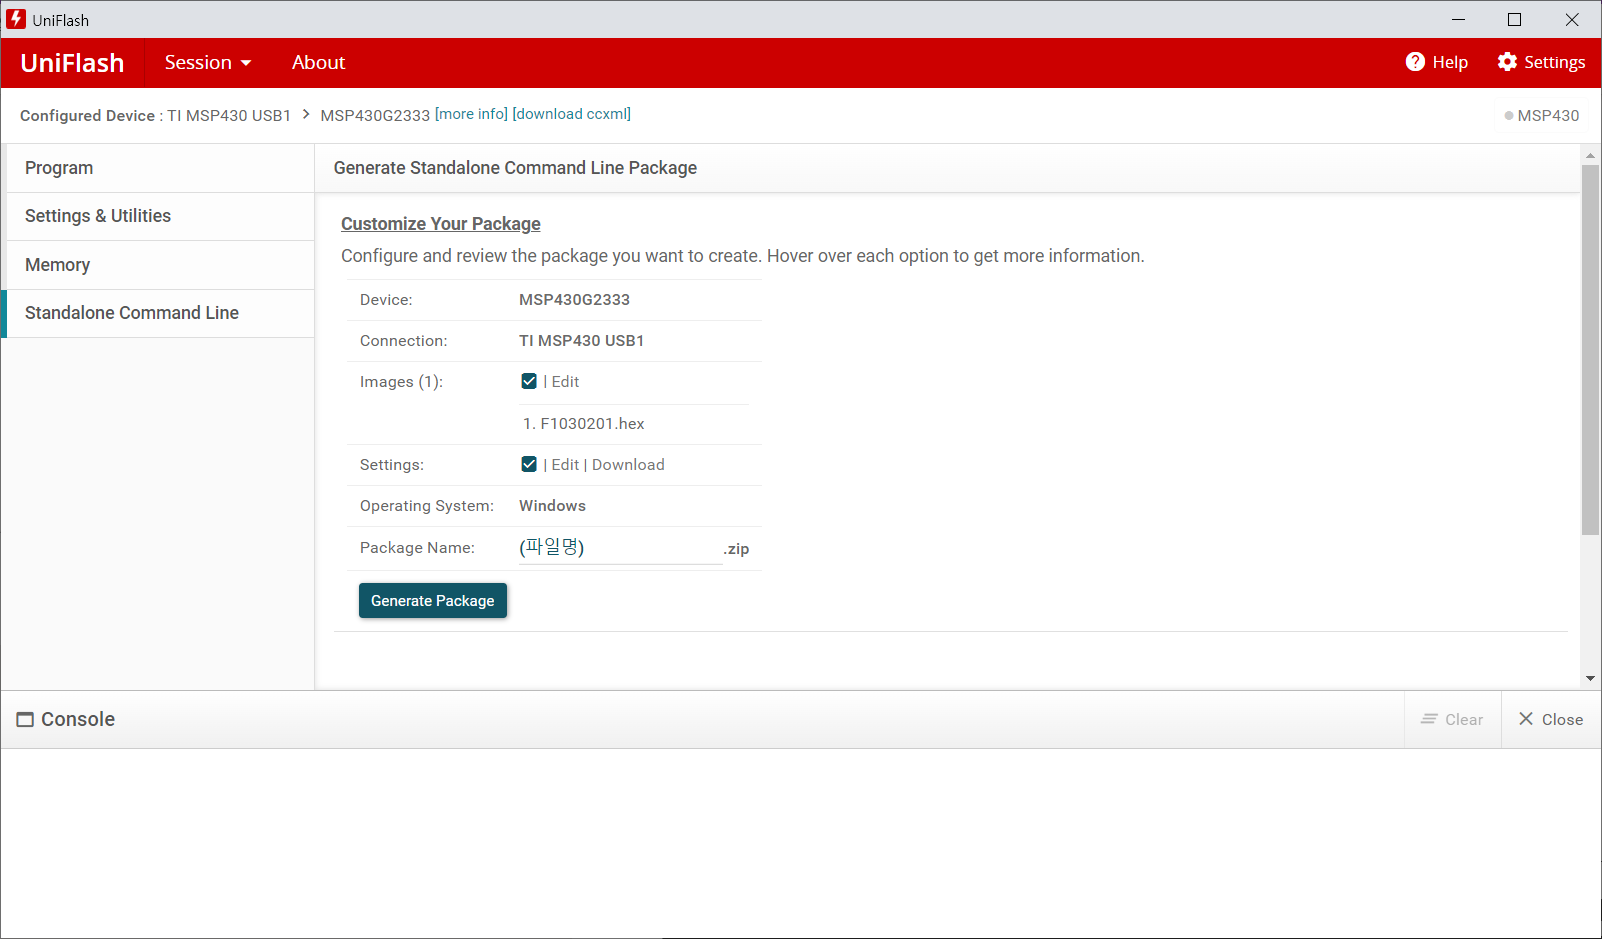Click the TI MSP430 USB1 connection value
This screenshot has width=1602, height=939.
point(581,341)
